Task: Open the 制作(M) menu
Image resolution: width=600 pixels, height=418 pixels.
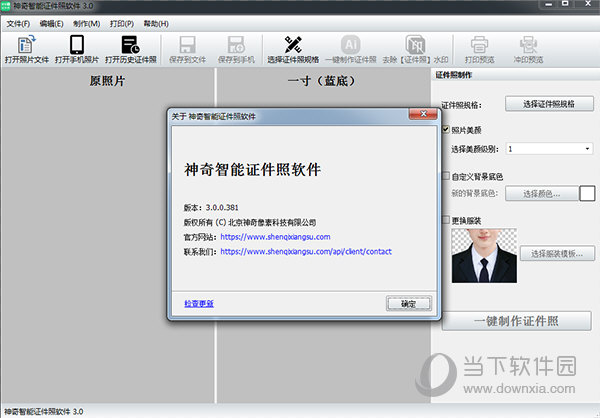Action: pos(86,22)
